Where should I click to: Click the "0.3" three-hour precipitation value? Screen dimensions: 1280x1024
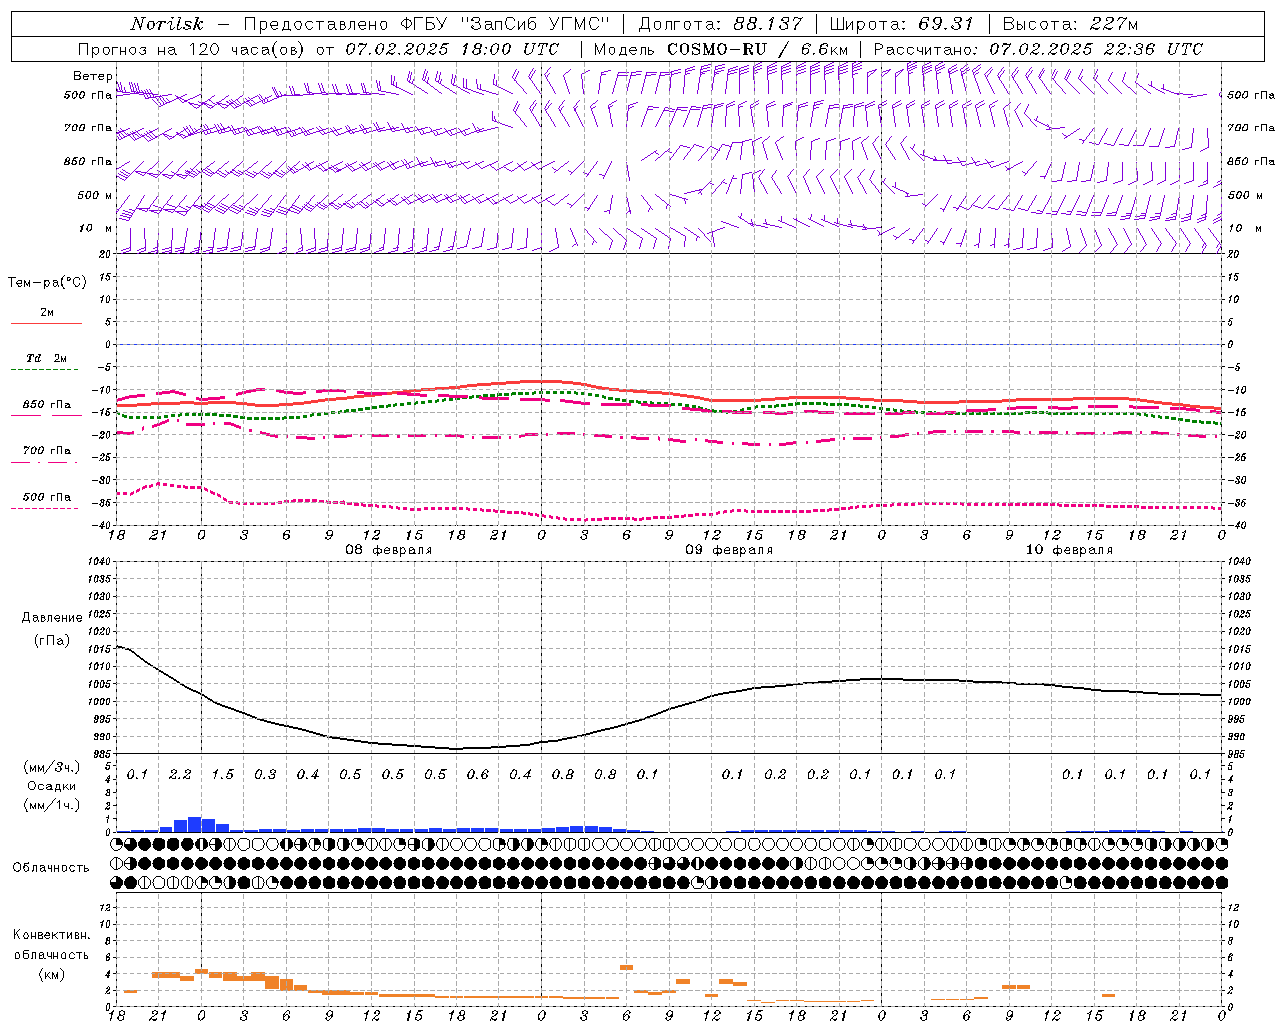coord(265,774)
